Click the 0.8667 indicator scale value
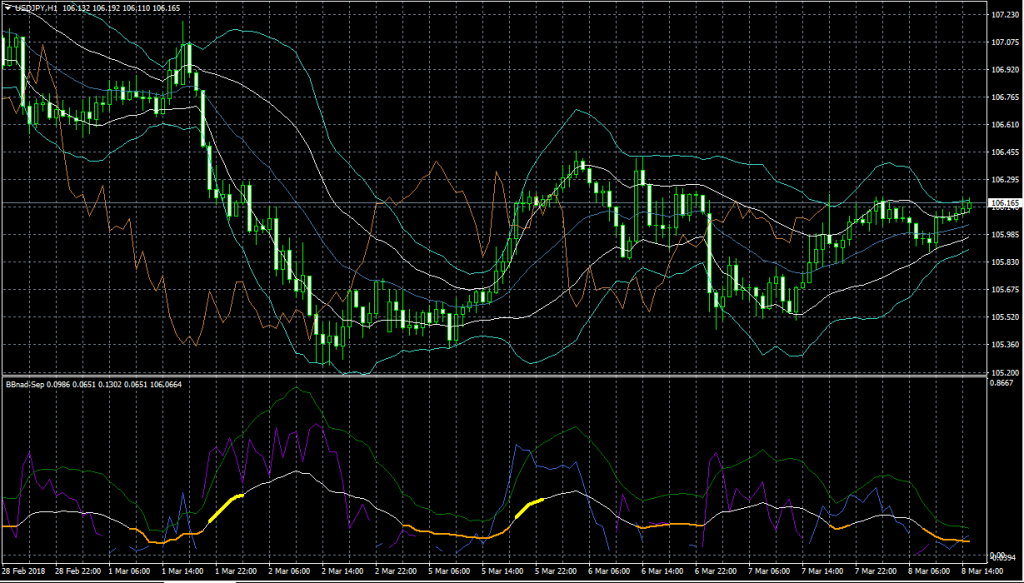Screen dimensions: 1024x583 (1001, 383)
